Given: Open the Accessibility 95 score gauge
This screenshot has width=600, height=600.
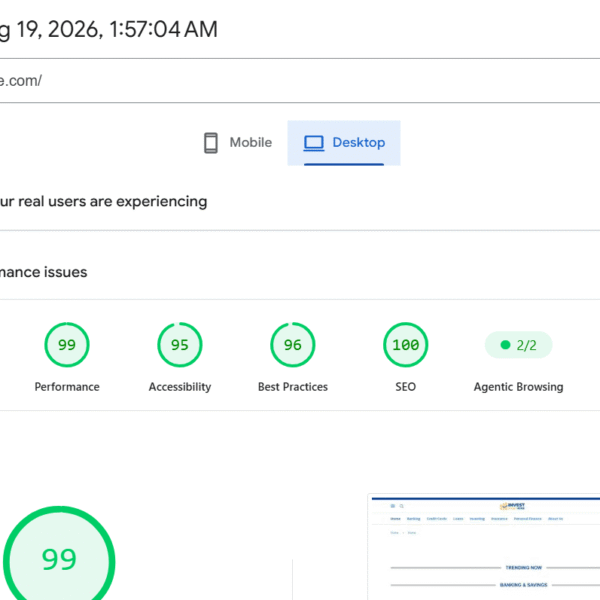Looking at the screenshot, I should pyautogui.click(x=180, y=345).
